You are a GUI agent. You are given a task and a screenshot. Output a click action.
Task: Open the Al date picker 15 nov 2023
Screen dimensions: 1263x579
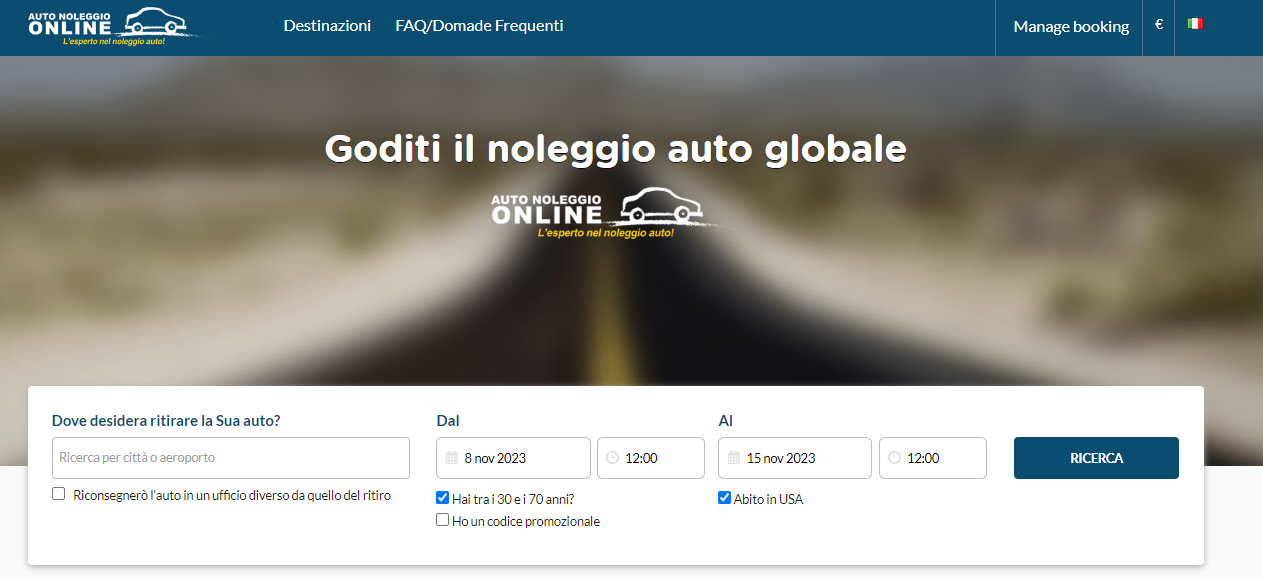(795, 458)
